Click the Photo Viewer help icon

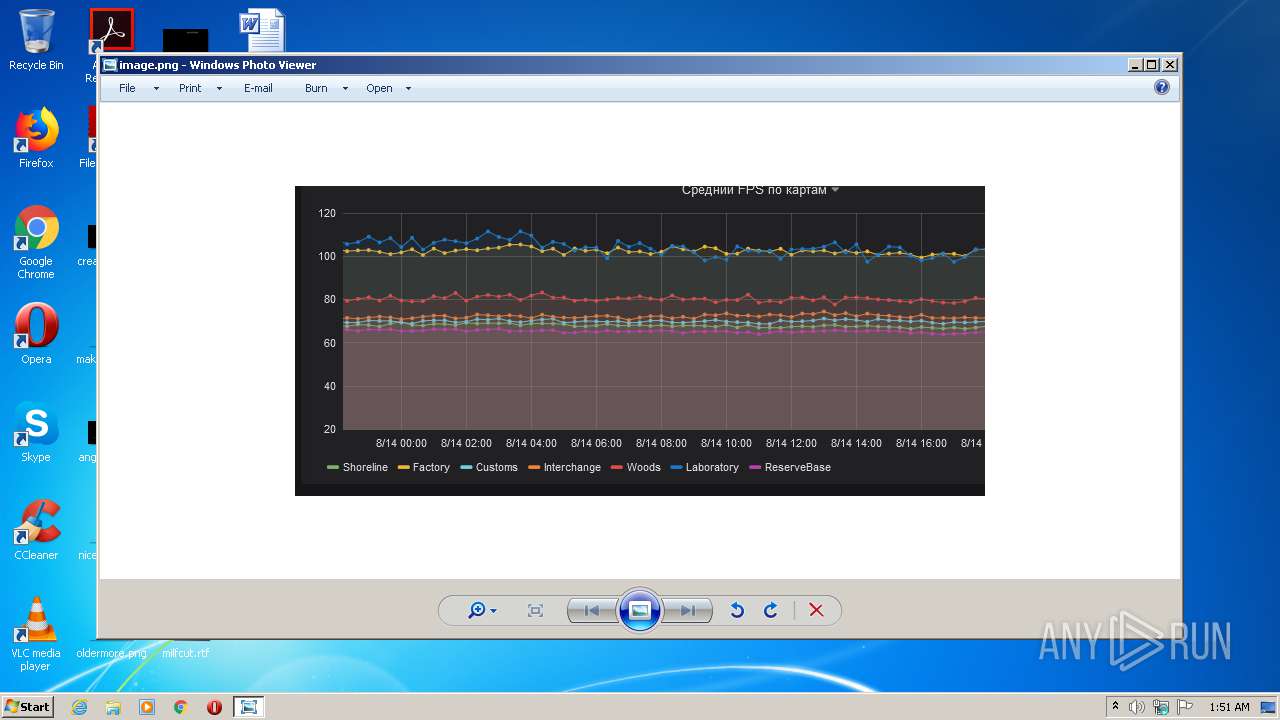1162,87
